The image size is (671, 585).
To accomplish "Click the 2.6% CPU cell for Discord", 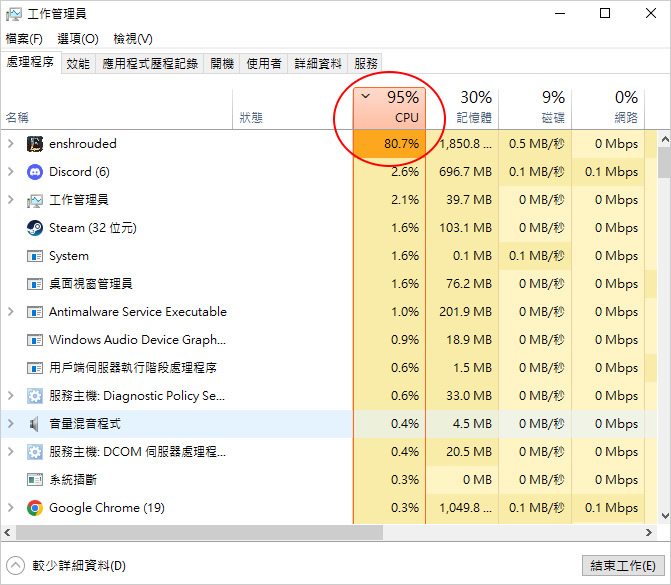I will click(x=389, y=172).
